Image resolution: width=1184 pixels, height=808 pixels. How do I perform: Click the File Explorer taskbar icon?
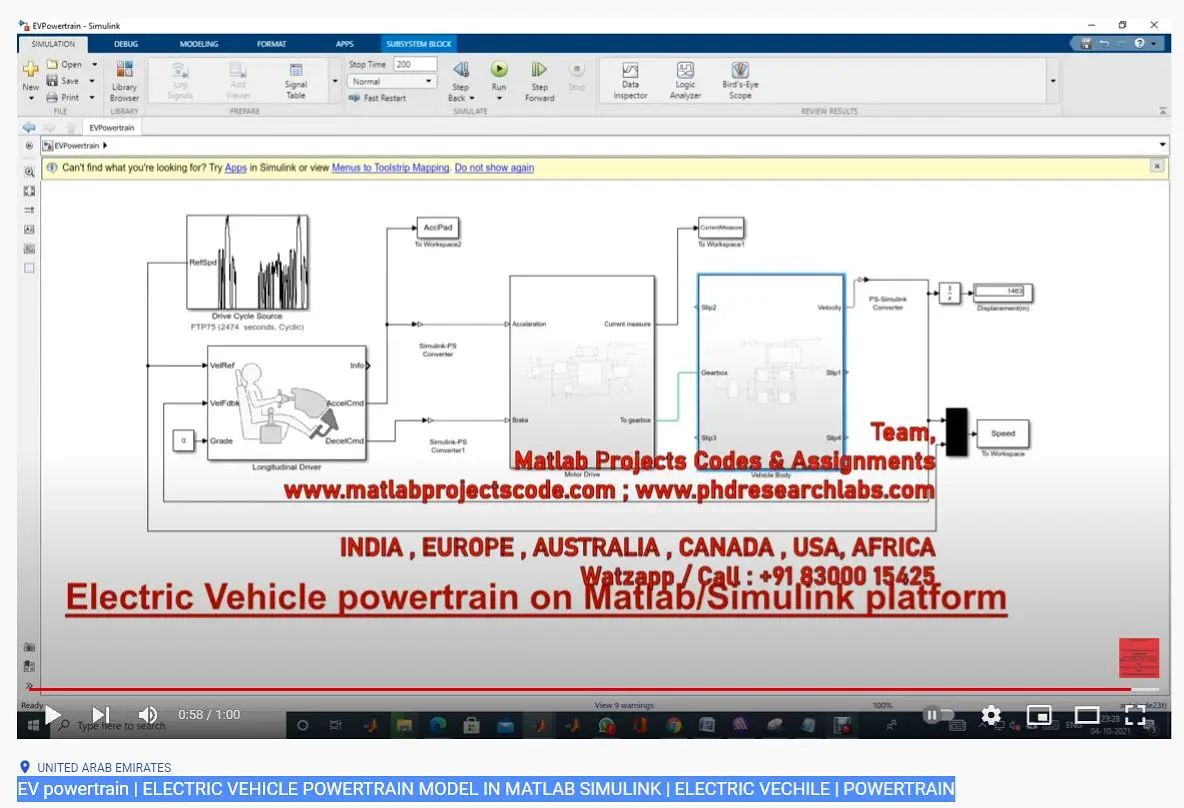[405, 726]
